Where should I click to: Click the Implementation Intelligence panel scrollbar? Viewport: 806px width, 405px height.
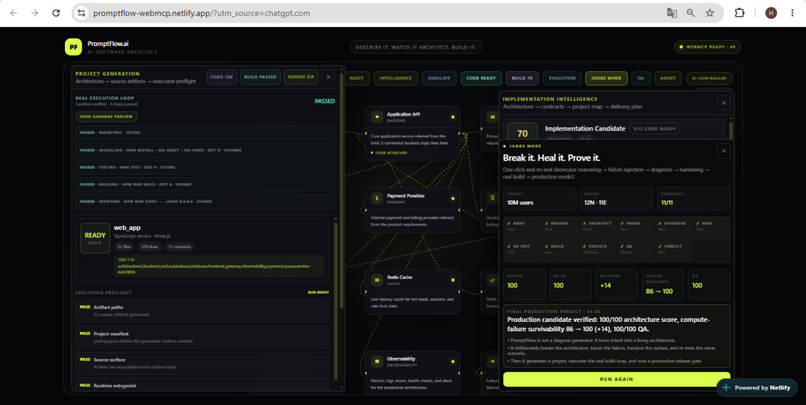pyautogui.click(x=731, y=129)
